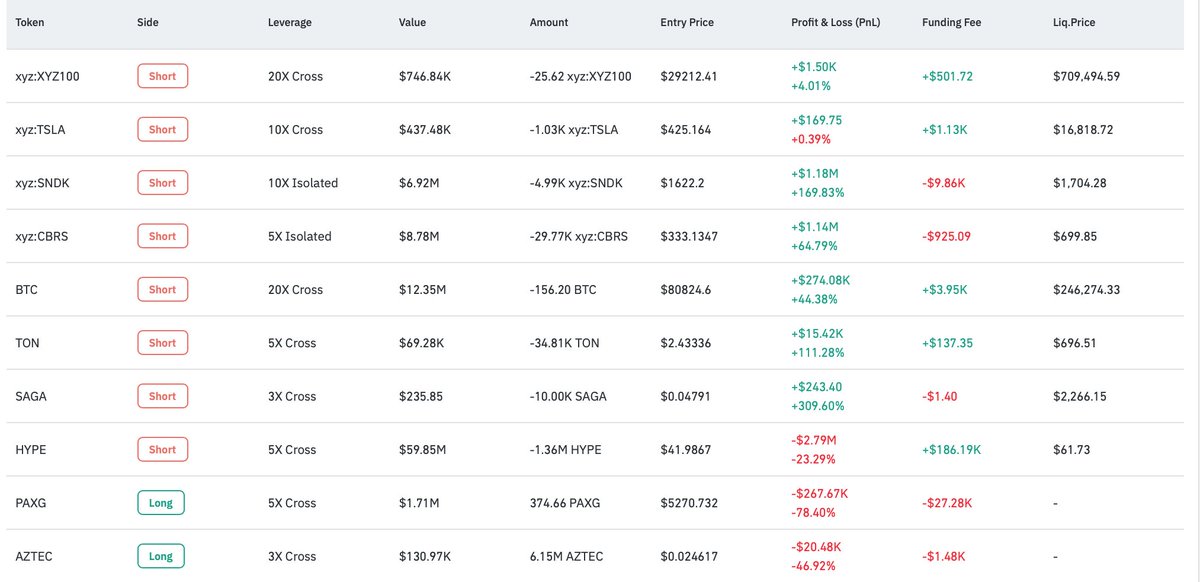Select the AZTEC token name
Image resolution: width=1200 pixels, height=582 pixels.
click(33, 556)
